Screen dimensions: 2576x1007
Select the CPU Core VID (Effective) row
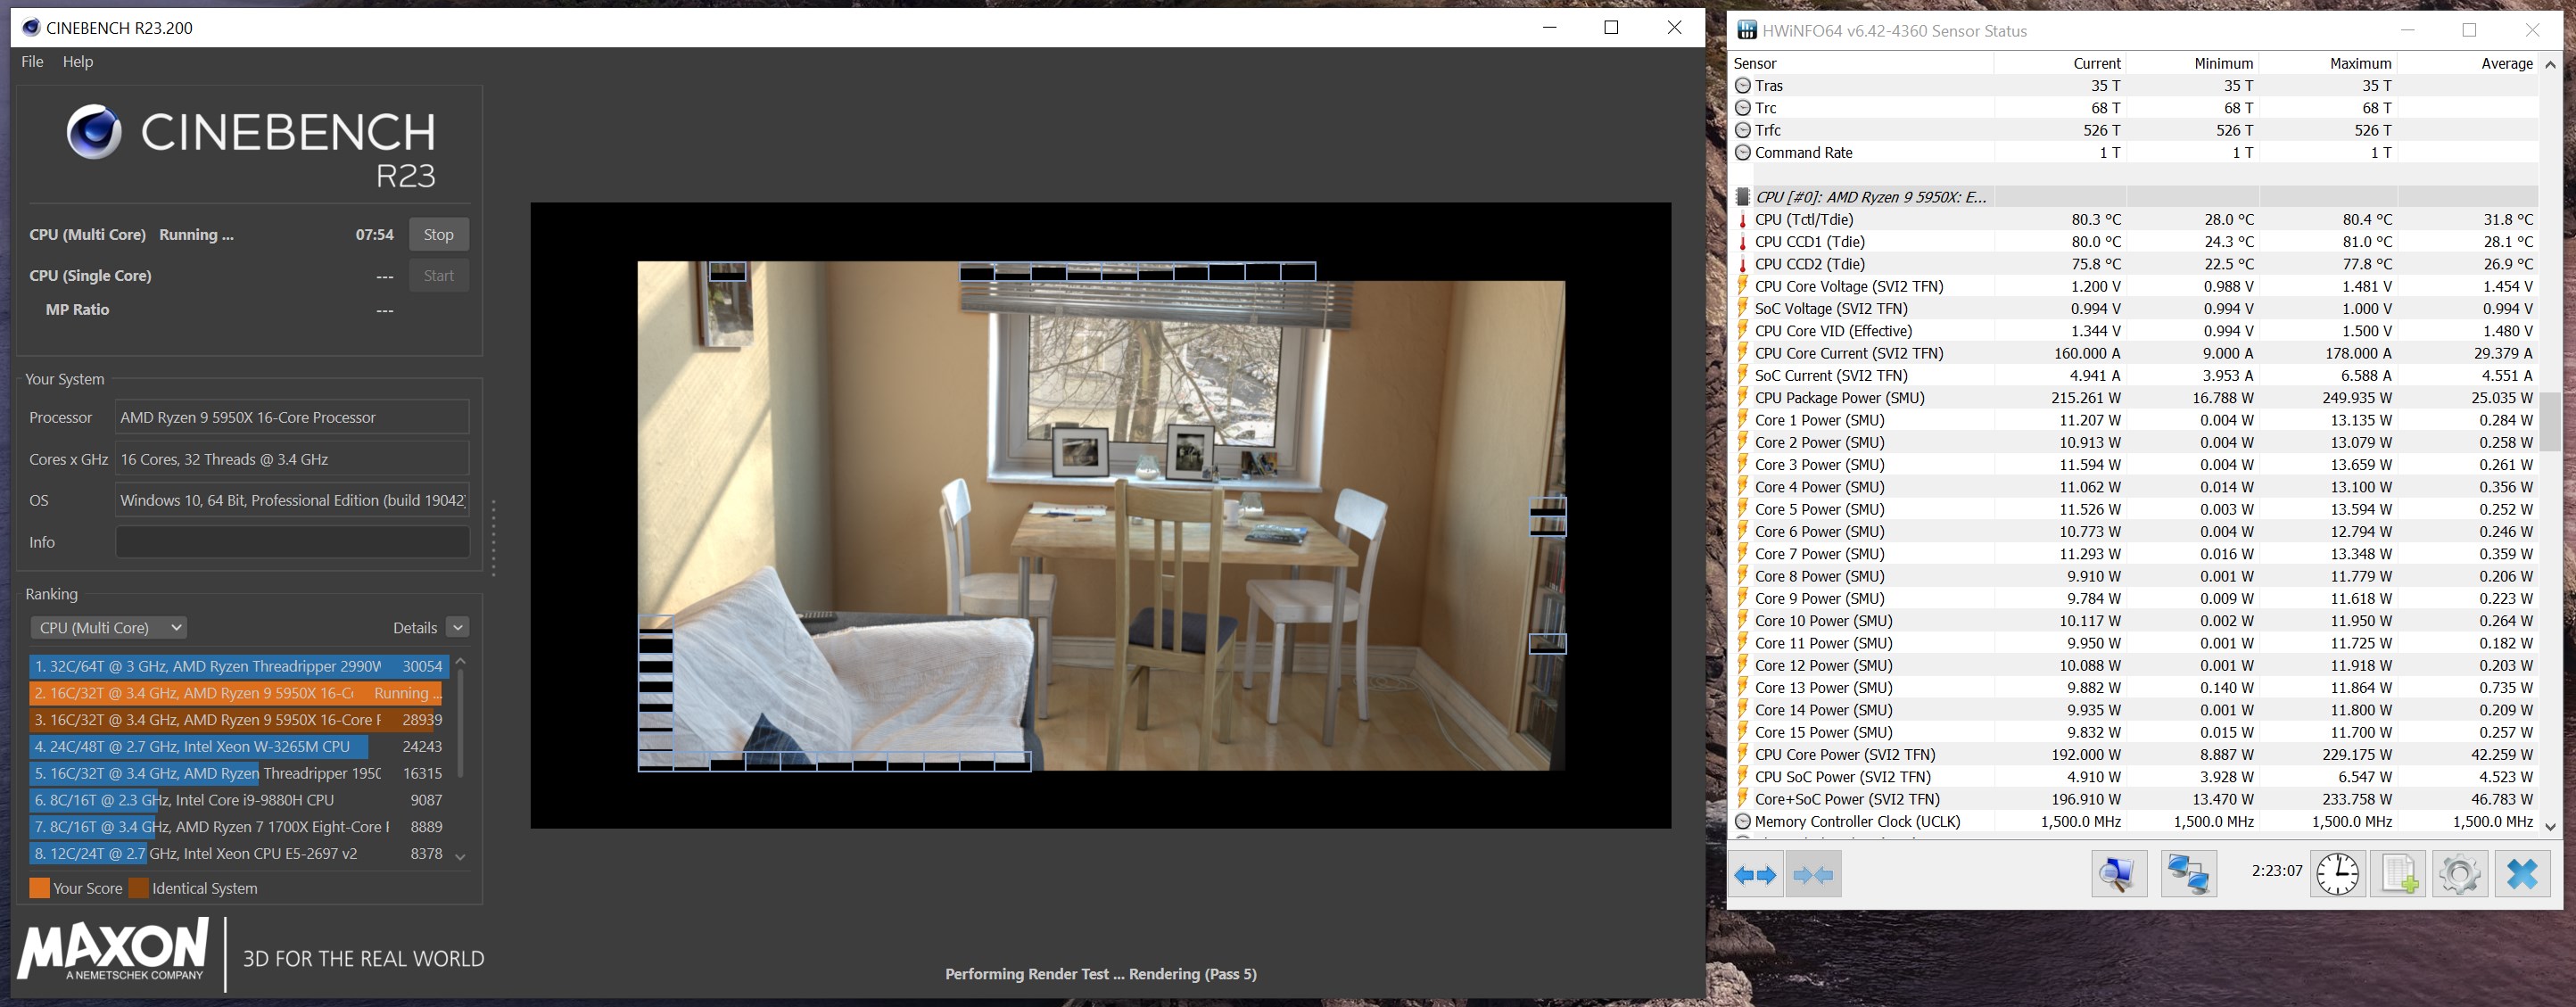coord(2134,331)
